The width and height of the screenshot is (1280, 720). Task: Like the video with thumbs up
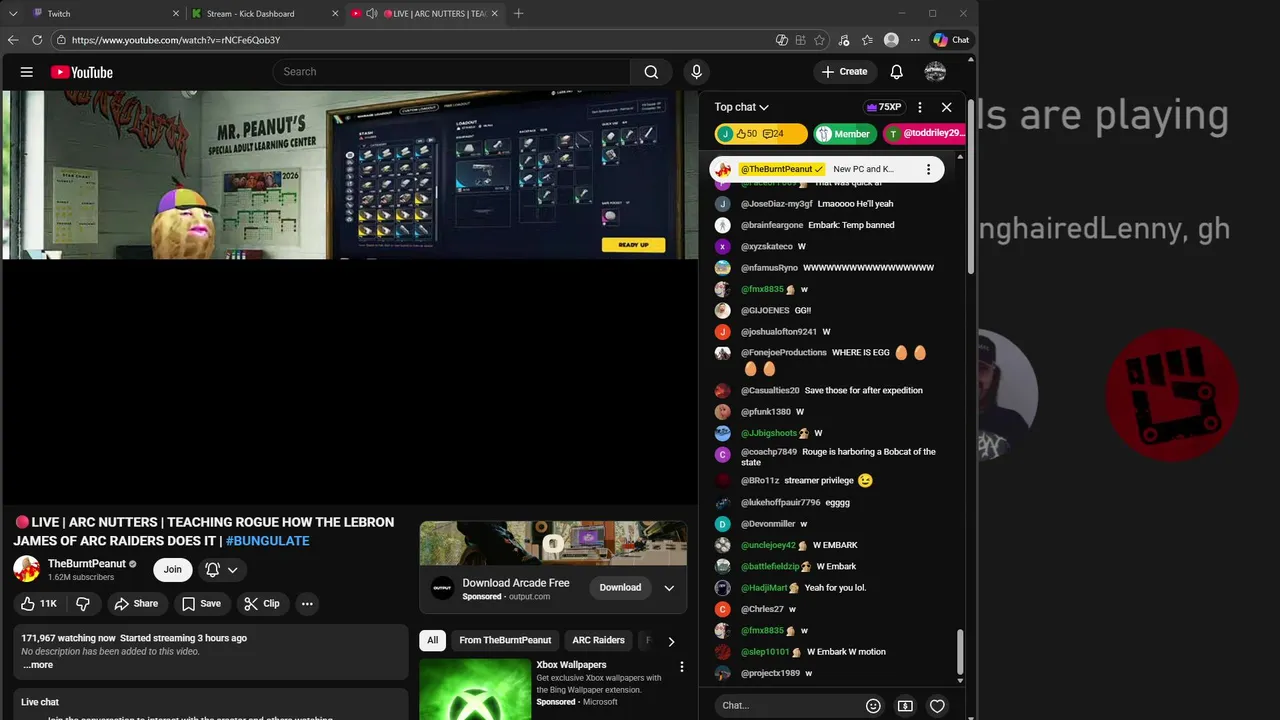[x=39, y=604]
